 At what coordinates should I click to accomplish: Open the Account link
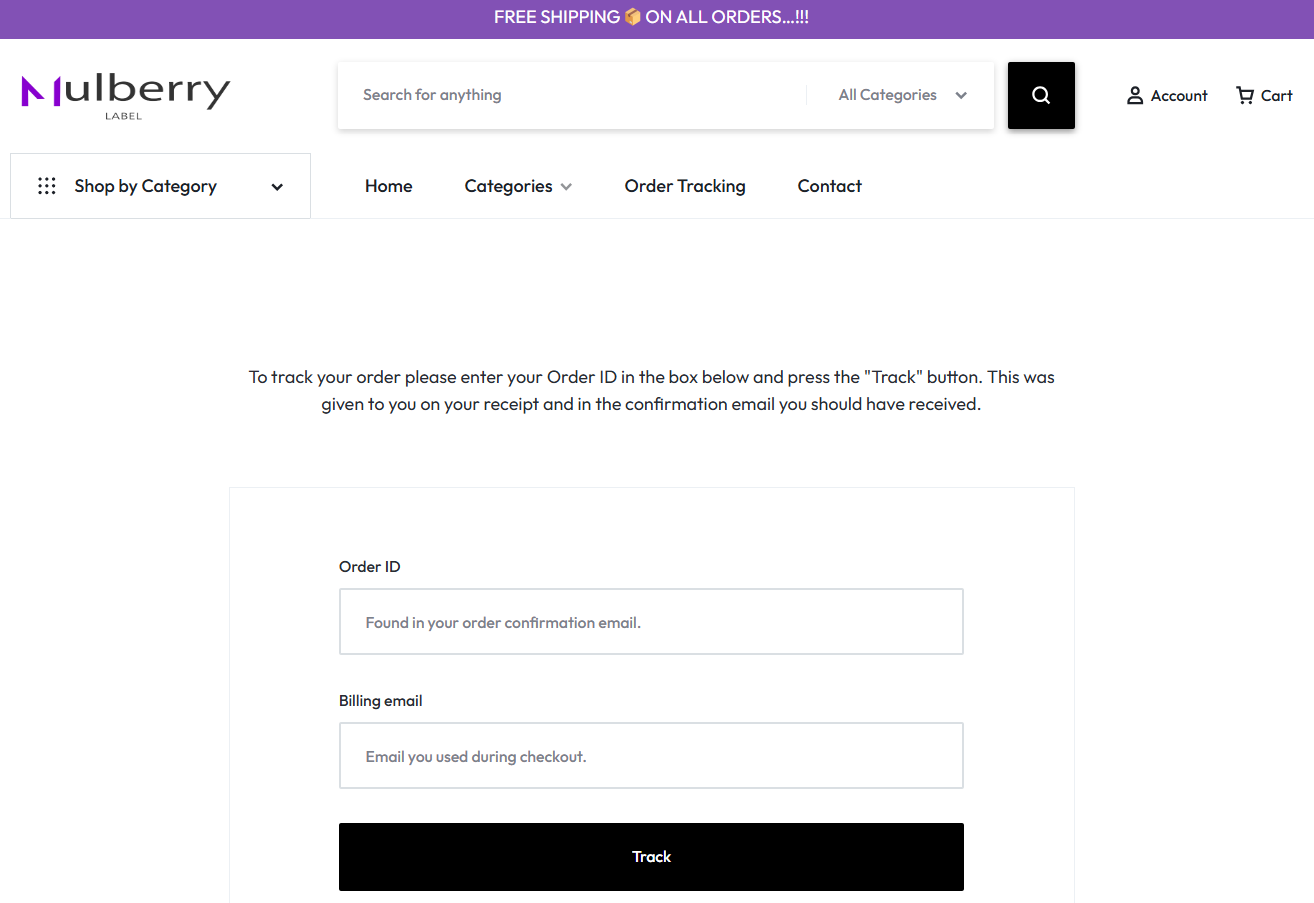pyautogui.click(x=1179, y=96)
